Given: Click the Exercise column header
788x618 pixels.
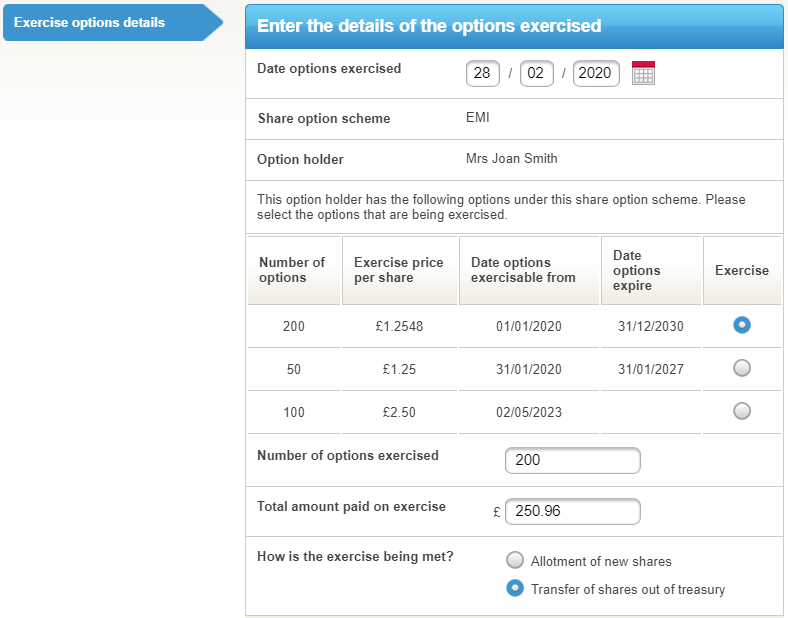Looking at the screenshot, I should [x=742, y=270].
